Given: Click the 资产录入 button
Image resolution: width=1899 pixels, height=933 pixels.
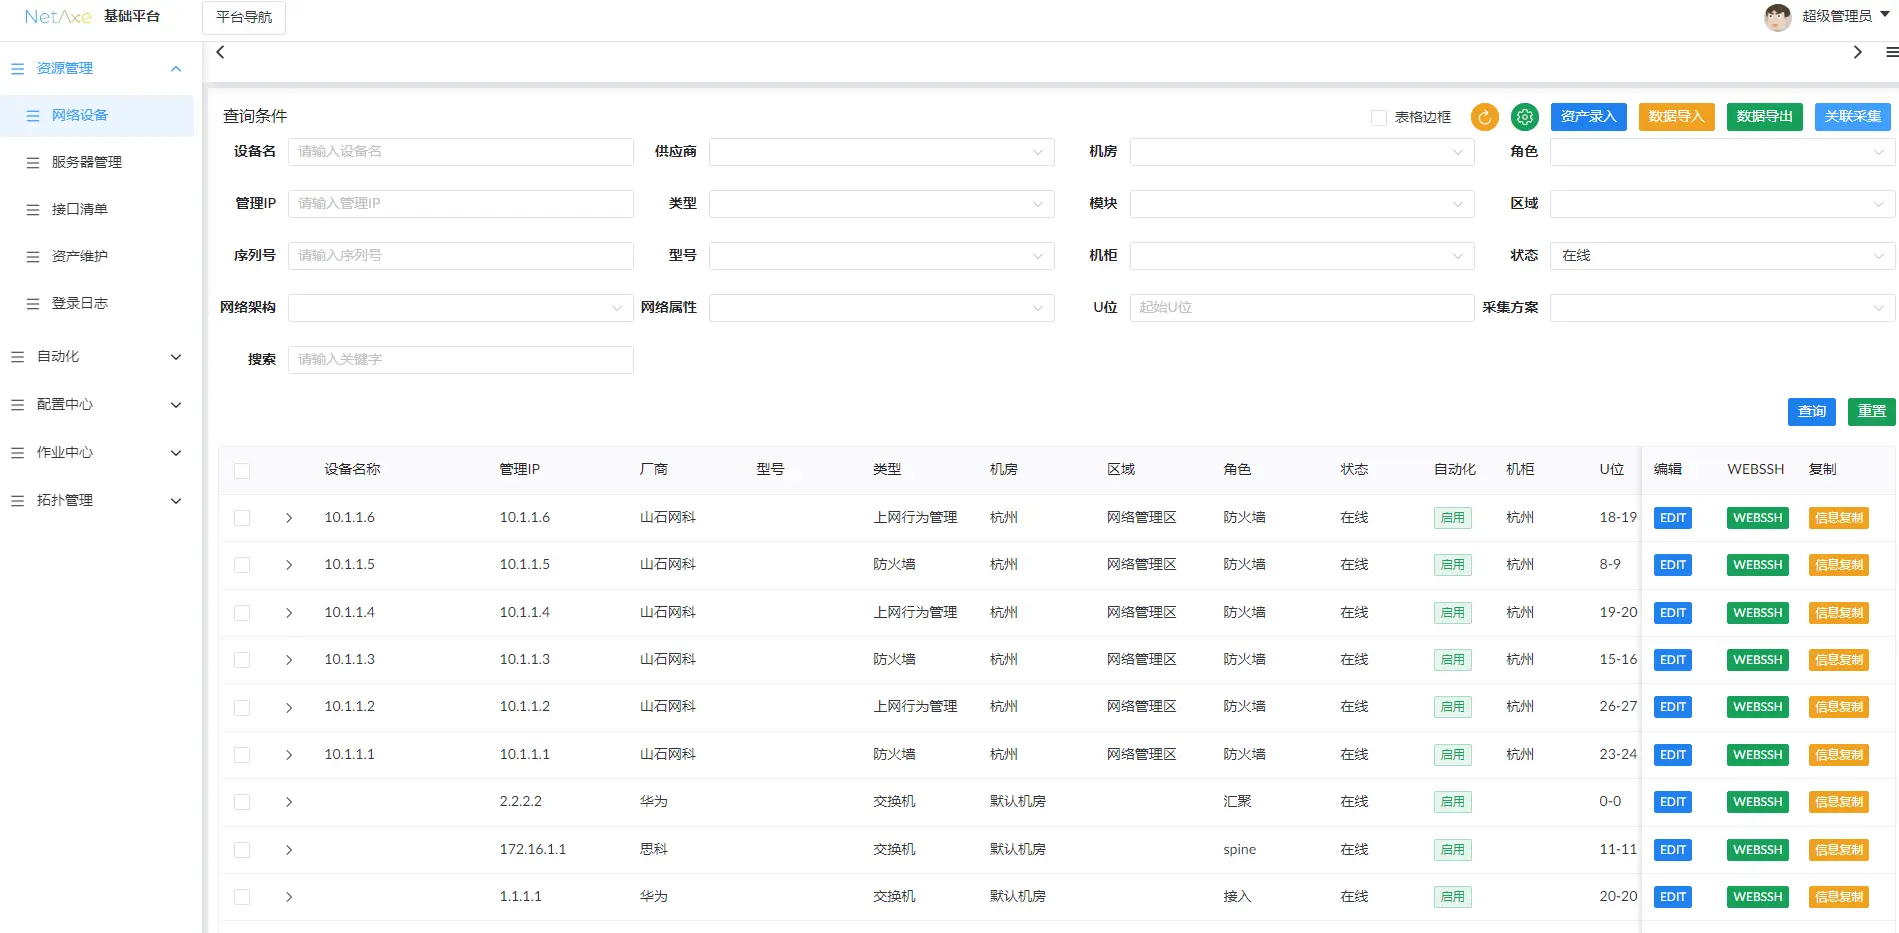Looking at the screenshot, I should point(1589,117).
